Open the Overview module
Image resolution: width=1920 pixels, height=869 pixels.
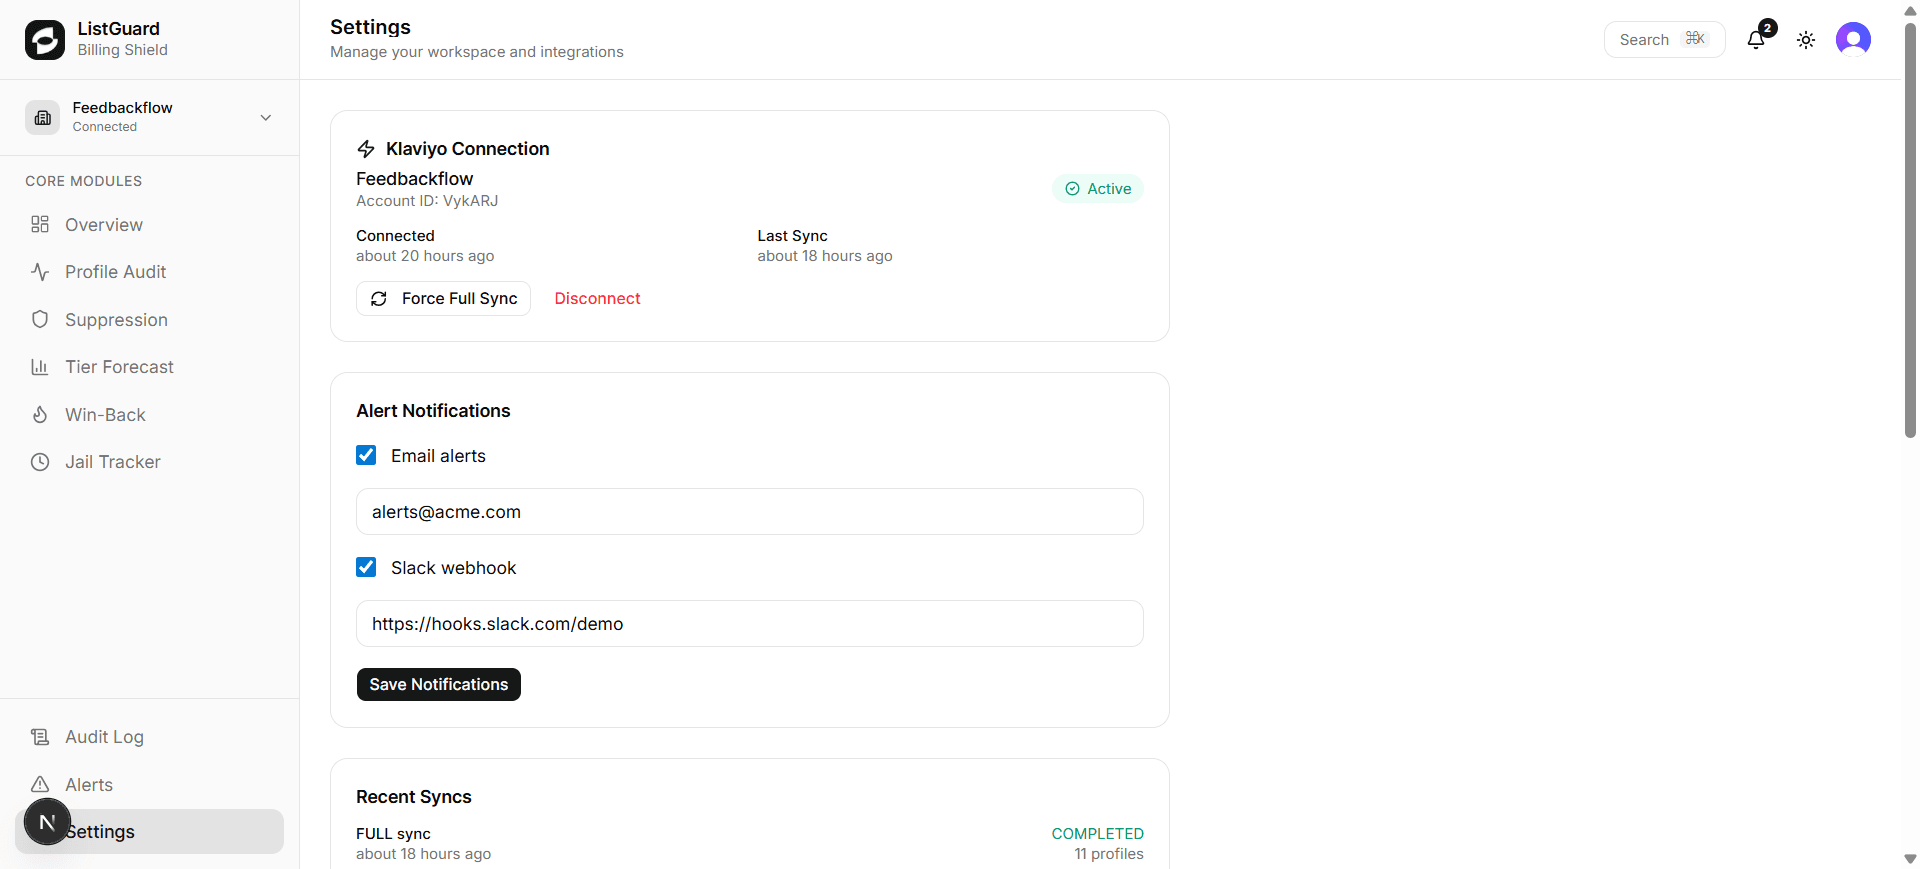(x=104, y=225)
